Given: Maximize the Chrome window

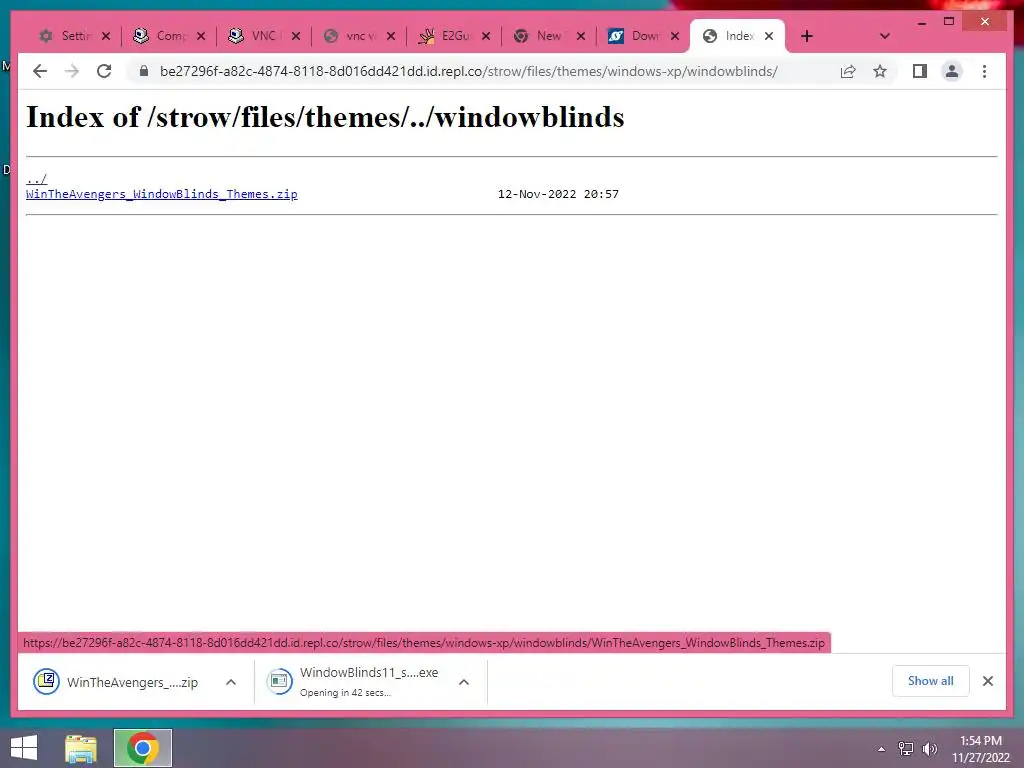Looking at the screenshot, I should [949, 22].
